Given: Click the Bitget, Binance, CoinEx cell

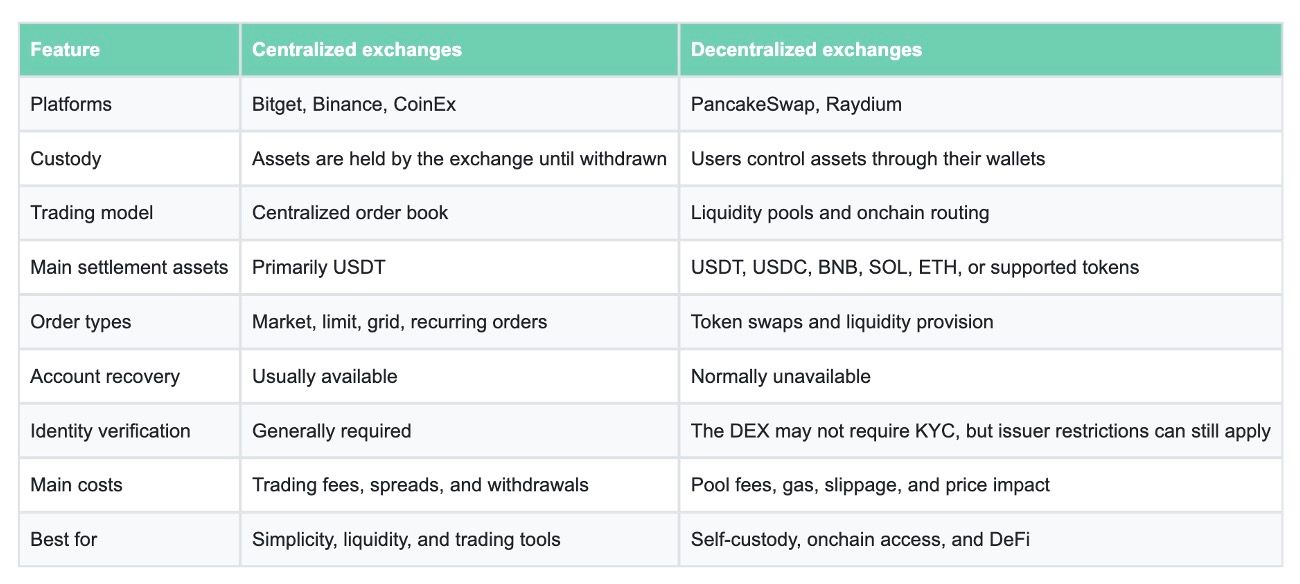Looking at the screenshot, I should coord(459,104).
